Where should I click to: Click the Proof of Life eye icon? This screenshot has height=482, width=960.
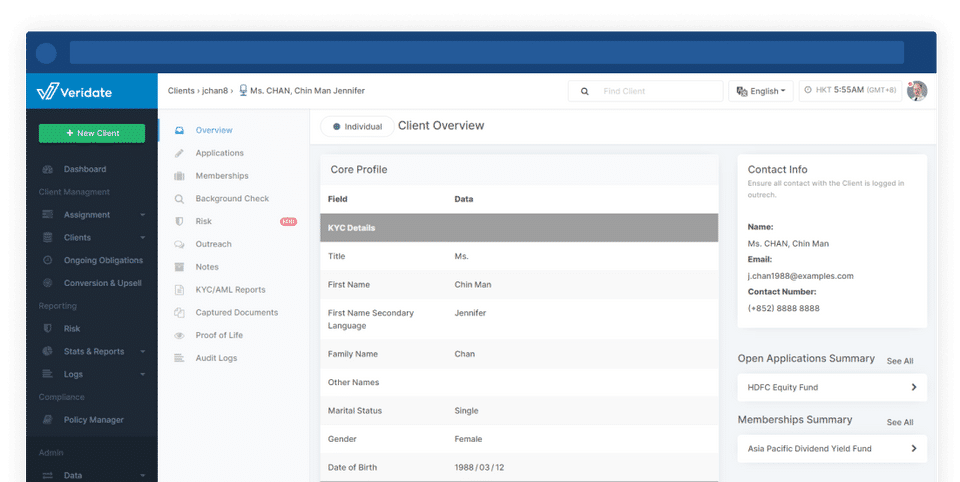click(x=179, y=335)
